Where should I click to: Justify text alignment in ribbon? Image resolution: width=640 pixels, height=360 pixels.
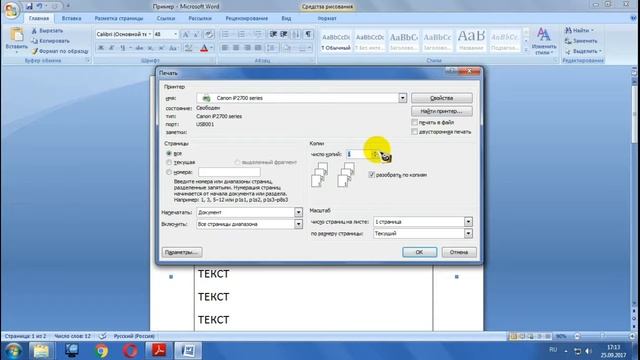click(x=258, y=48)
